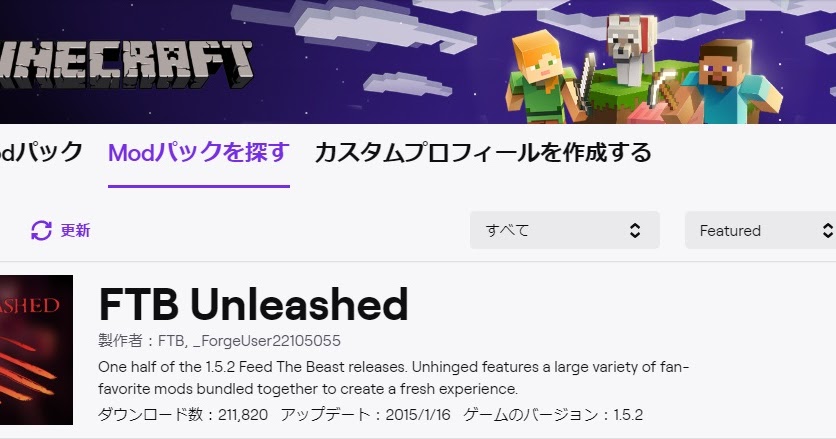Screen dimensions: 836x439
Task: Open the カスタムプロフィールを作成する tab
Action: pos(483,153)
